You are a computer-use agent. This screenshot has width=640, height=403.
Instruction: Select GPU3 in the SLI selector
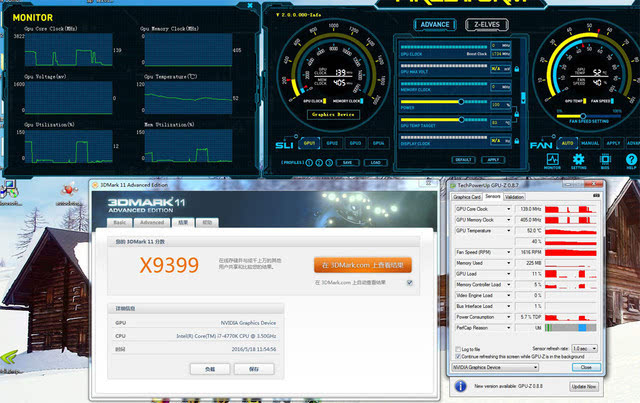coord(355,143)
